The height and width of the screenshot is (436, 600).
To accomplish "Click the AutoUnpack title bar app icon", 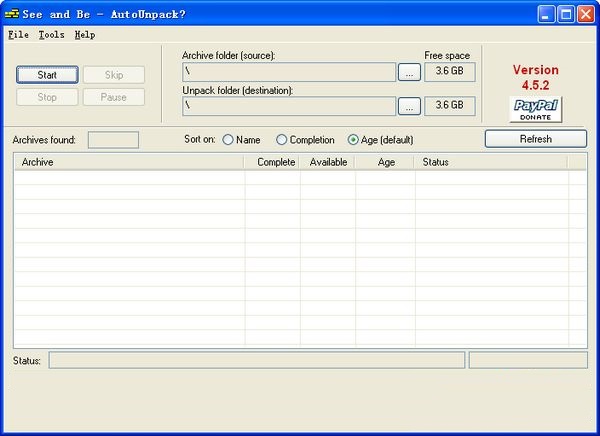I will tap(12, 14).
